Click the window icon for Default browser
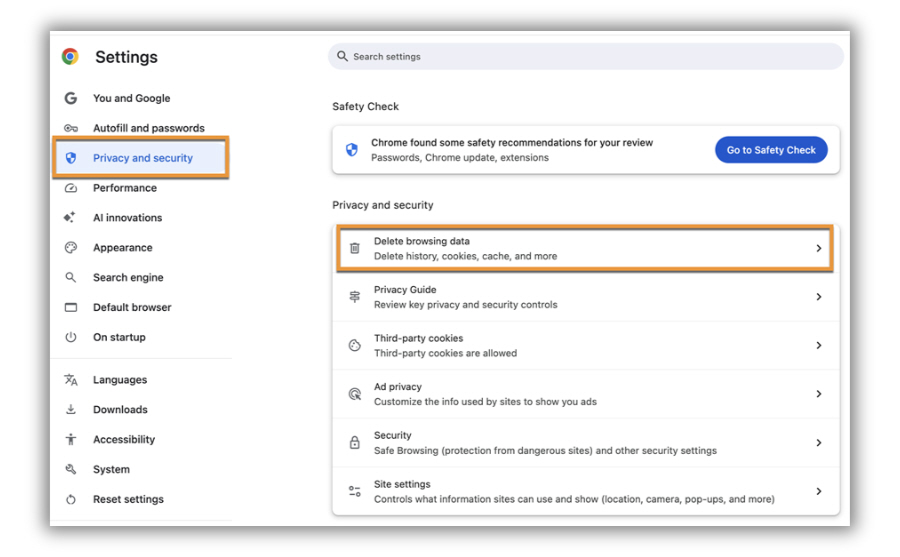The image size is (900, 557). coord(71,307)
